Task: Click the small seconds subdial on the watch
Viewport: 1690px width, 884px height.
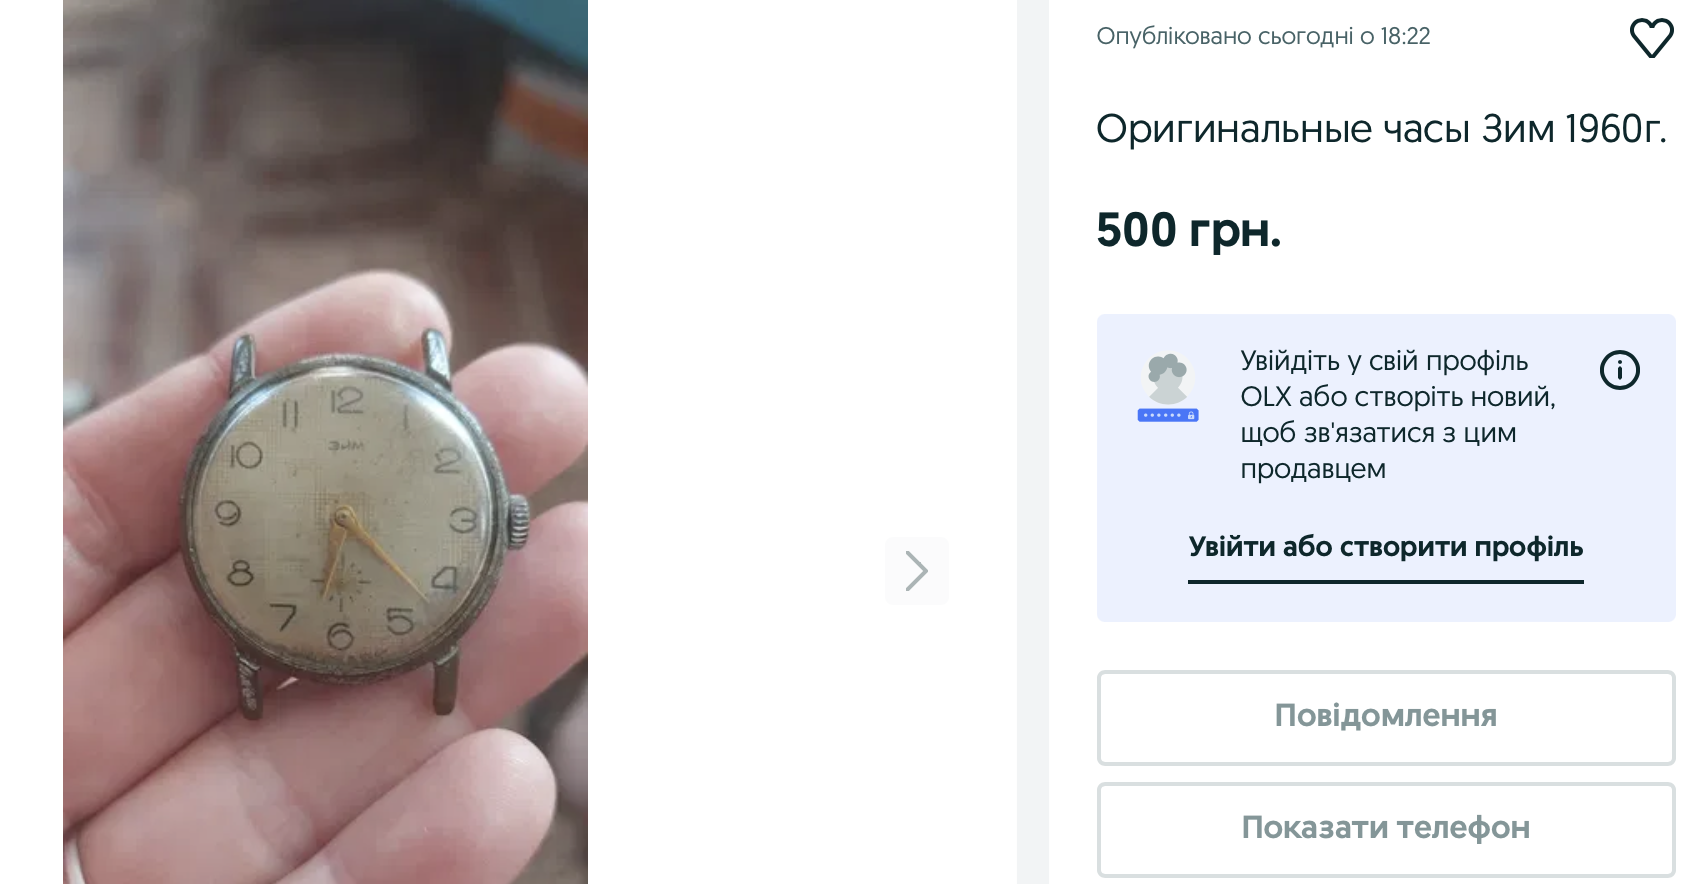Action: (x=343, y=580)
